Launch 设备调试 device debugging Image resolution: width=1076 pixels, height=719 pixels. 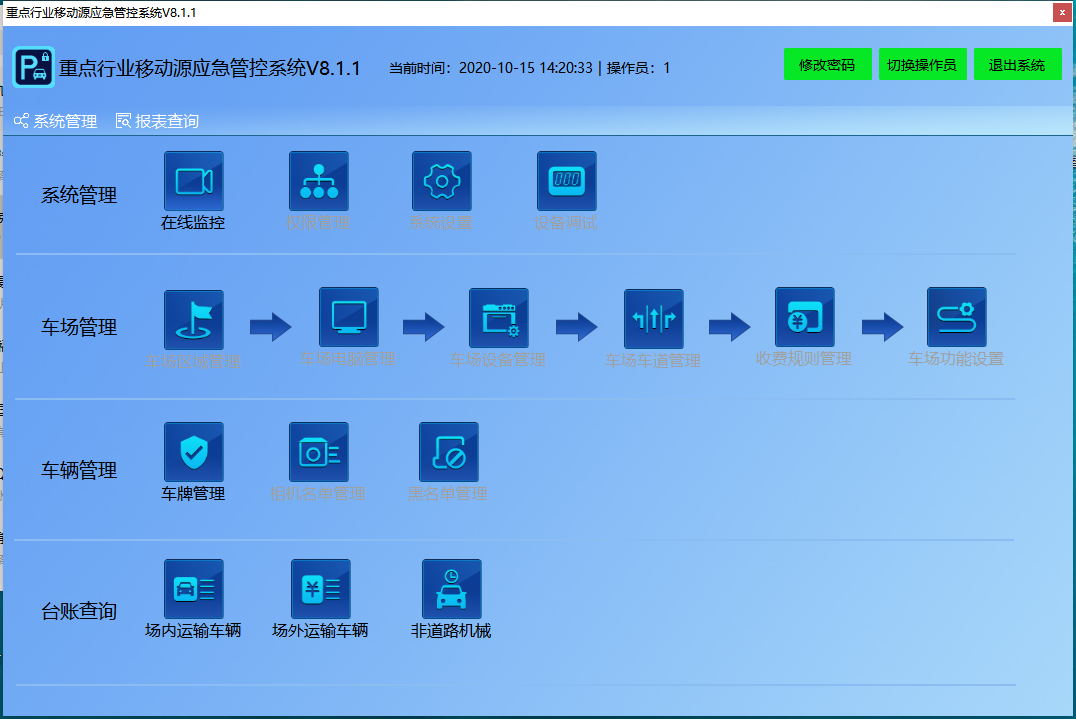[x=566, y=180]
